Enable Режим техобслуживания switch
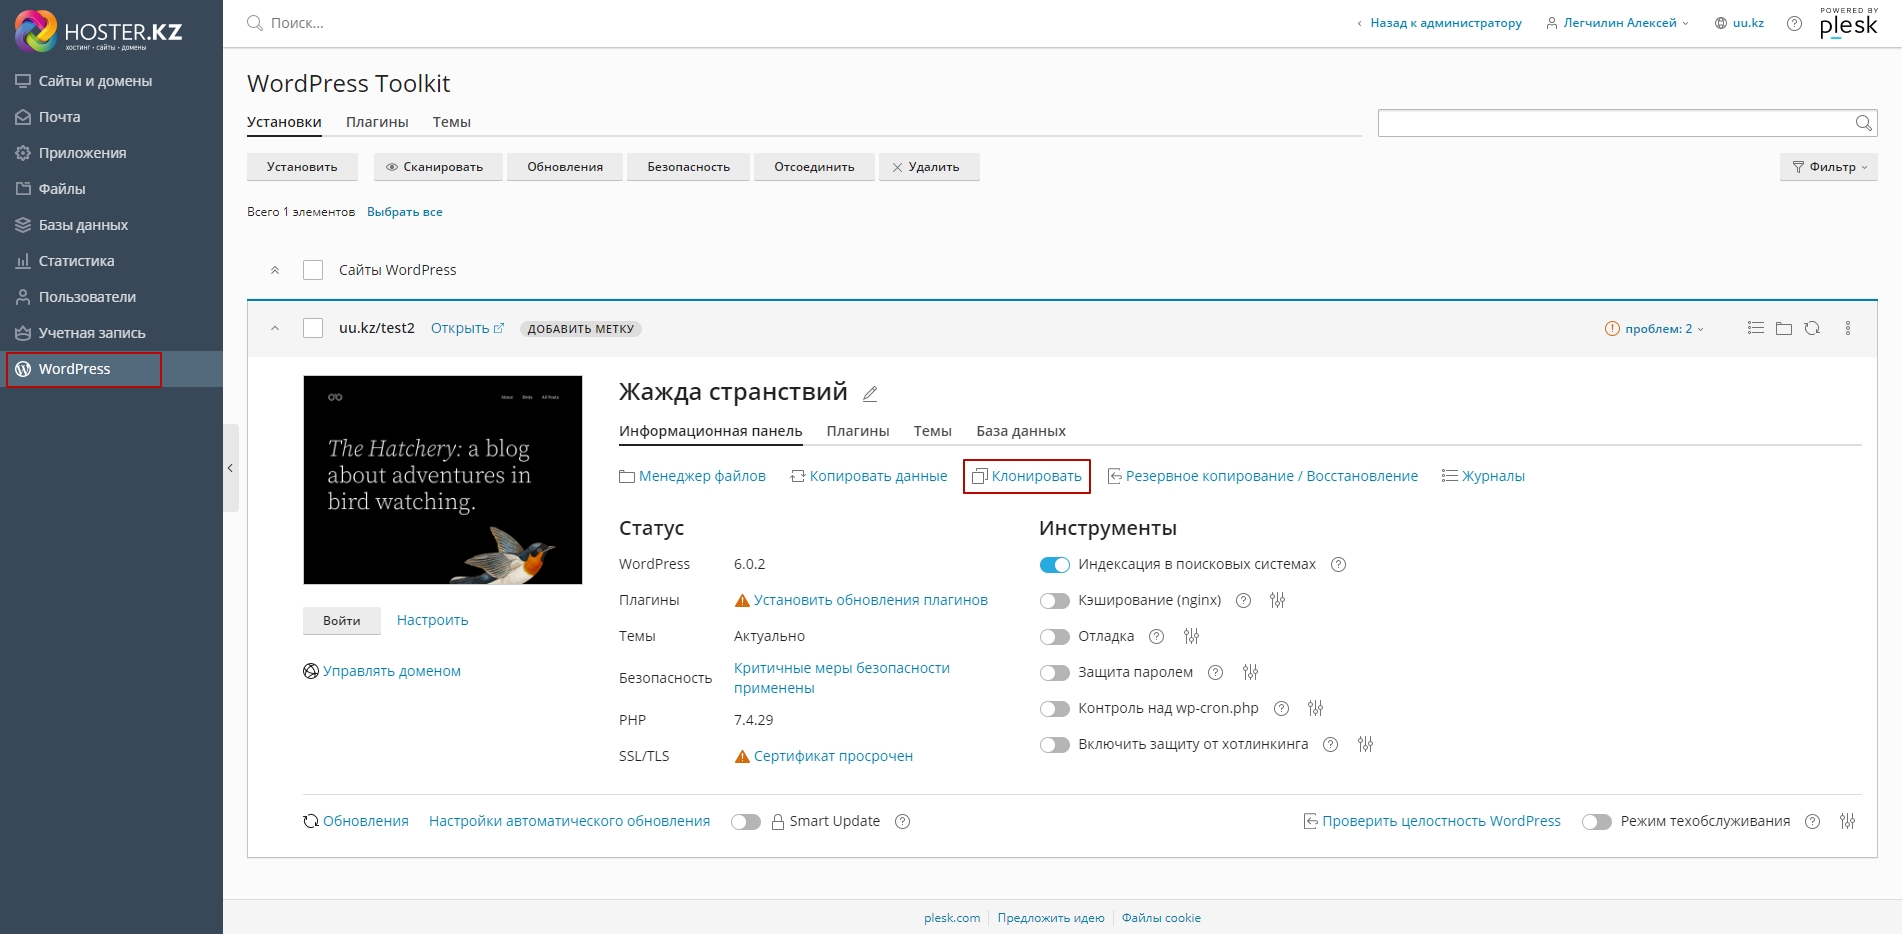Screen dimensions: 1902x934 1596,822
